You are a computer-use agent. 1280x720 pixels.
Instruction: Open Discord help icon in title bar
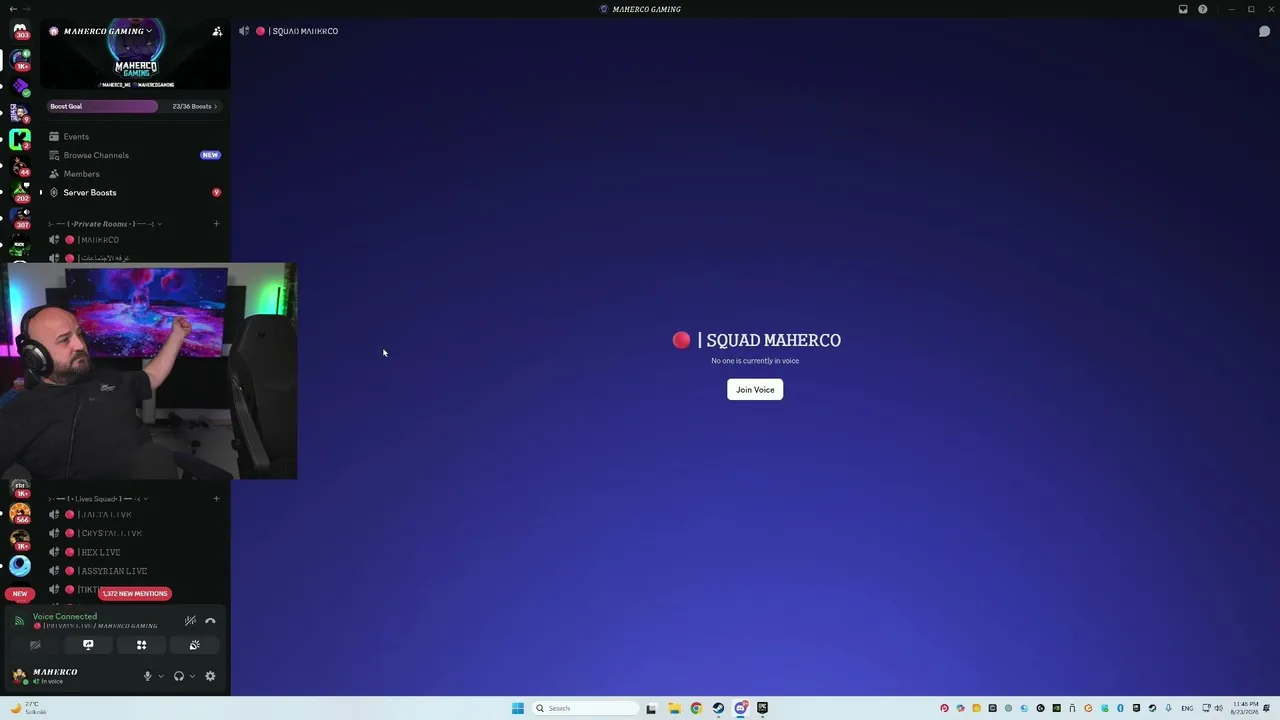click(1203, 9)
